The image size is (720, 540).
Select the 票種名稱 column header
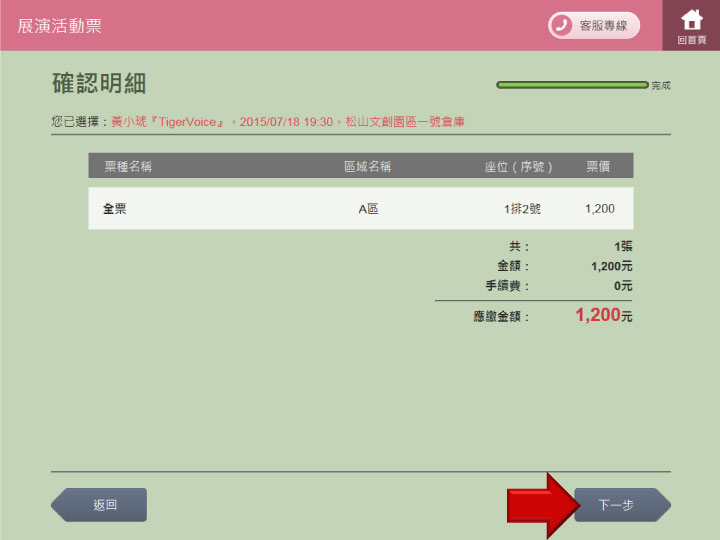128,166
